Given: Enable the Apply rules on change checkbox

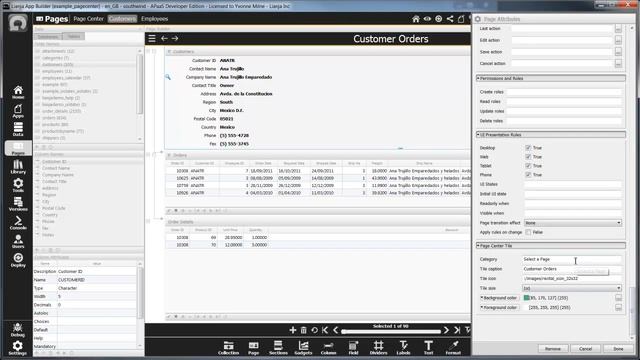Looking at the screenshot, I should click(528, 232).
